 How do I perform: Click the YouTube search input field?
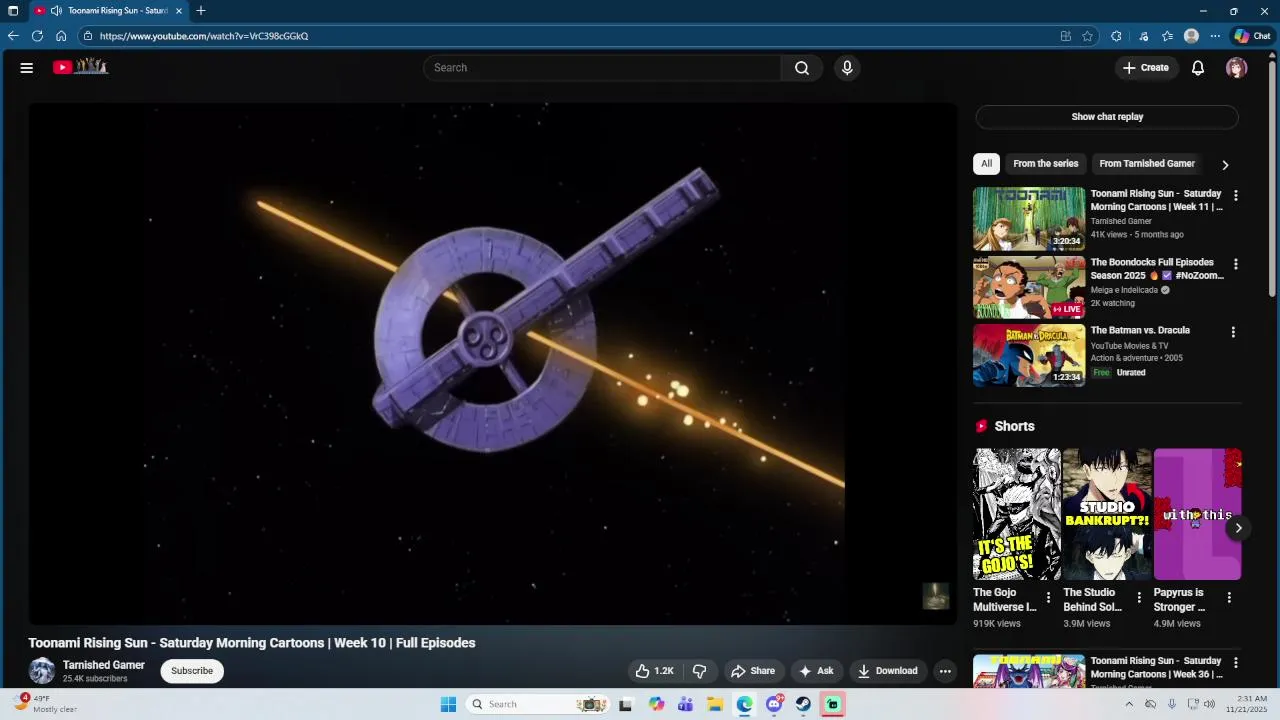pyautogui.click(x=603, y=68)
